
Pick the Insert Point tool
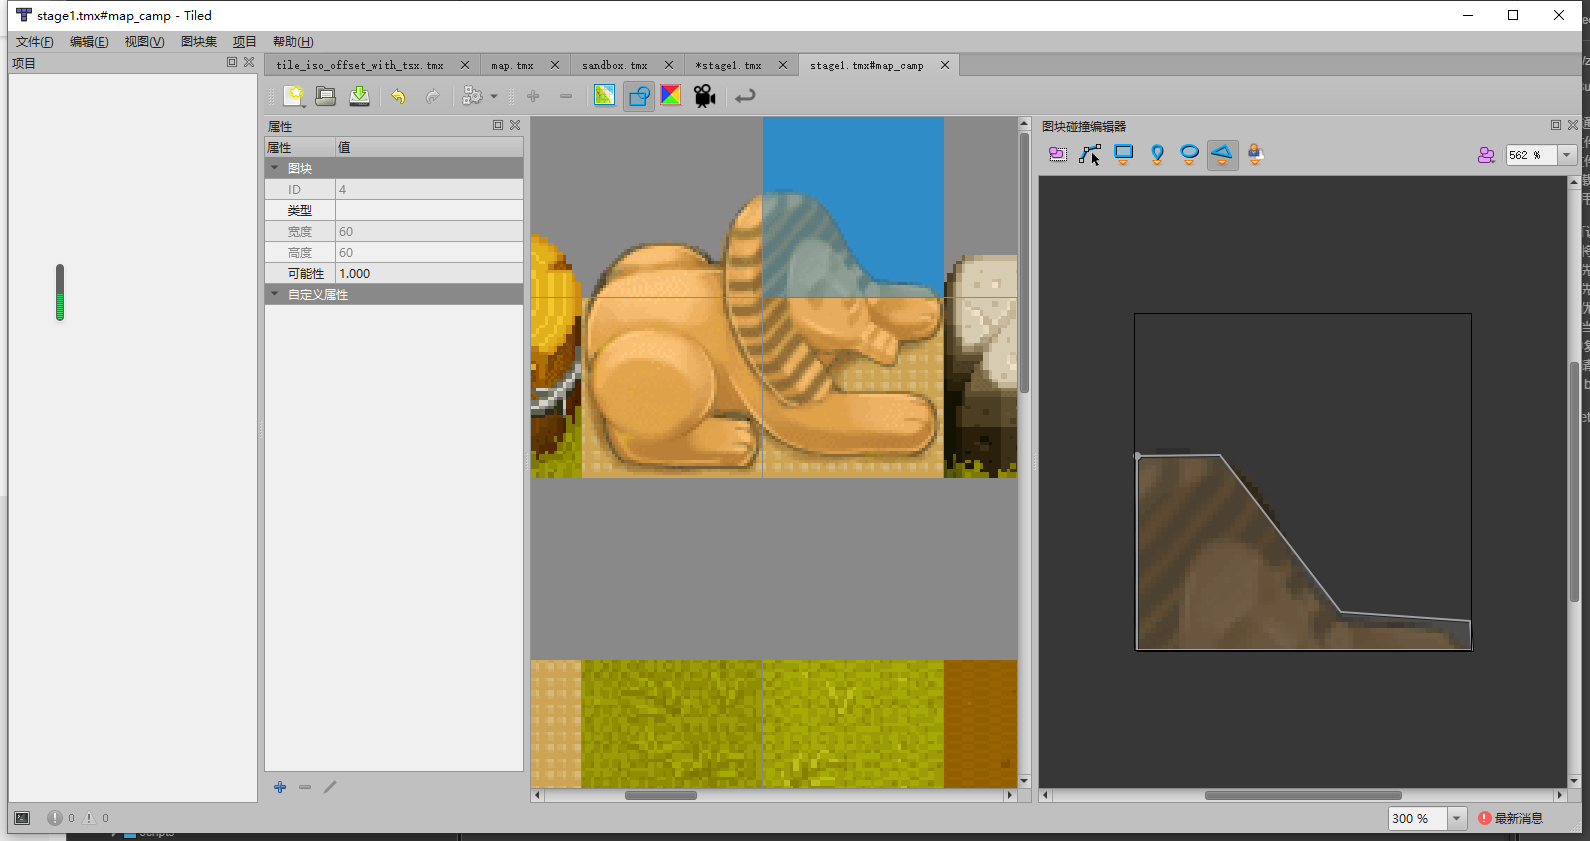(x=1157, y=155)
